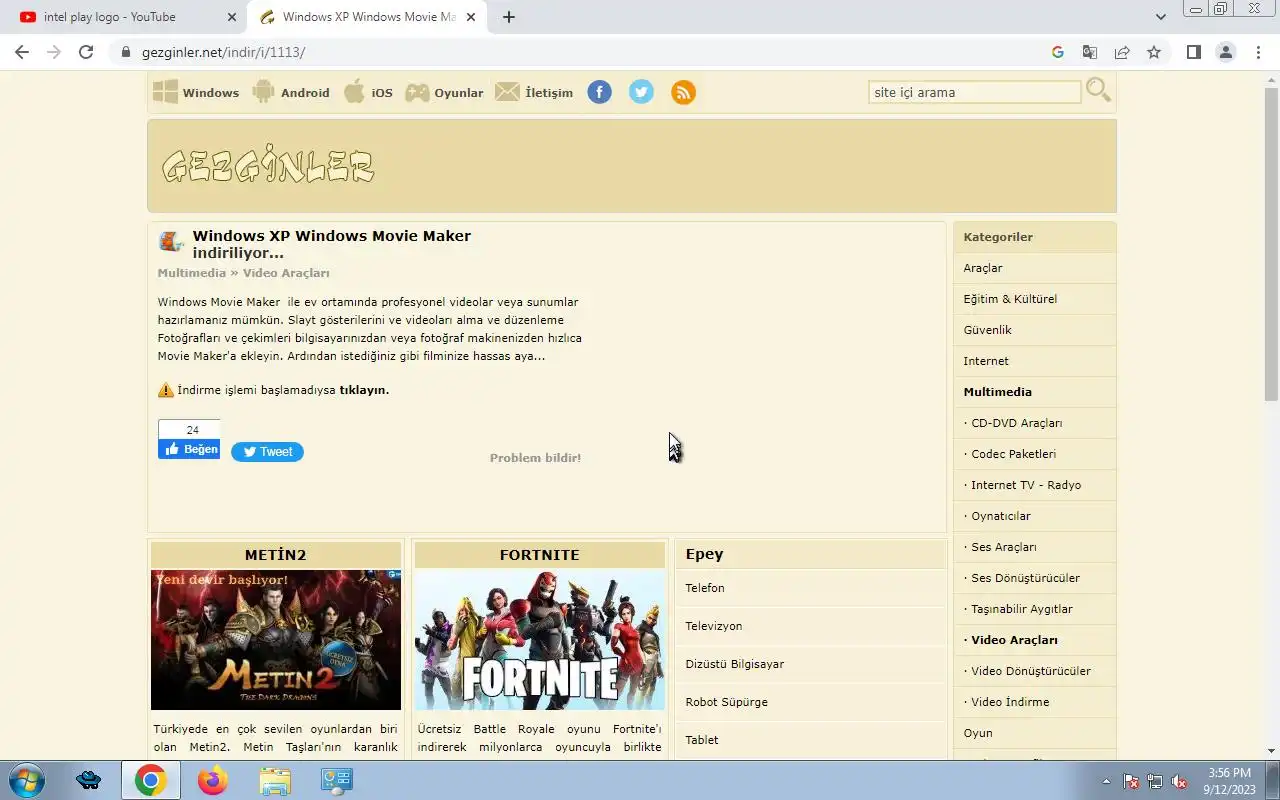Select Araçlar in Kategoriler

(x=1034, y=268)
